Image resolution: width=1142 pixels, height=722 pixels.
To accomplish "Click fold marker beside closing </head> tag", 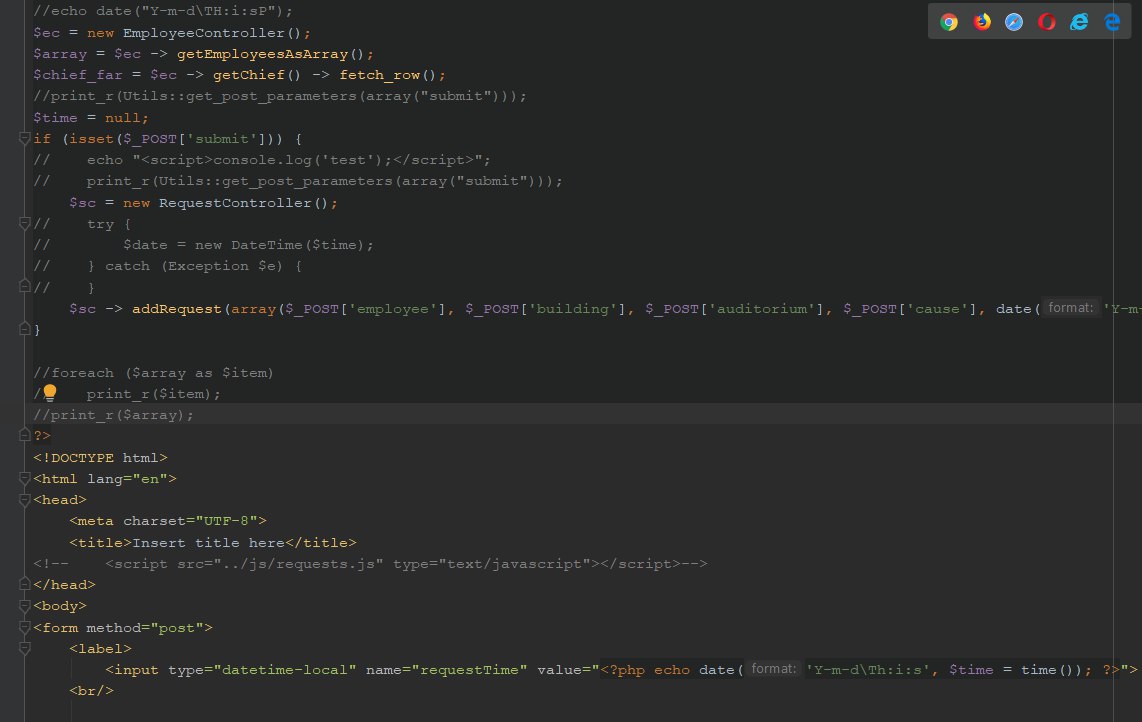I will coord(24,584).
